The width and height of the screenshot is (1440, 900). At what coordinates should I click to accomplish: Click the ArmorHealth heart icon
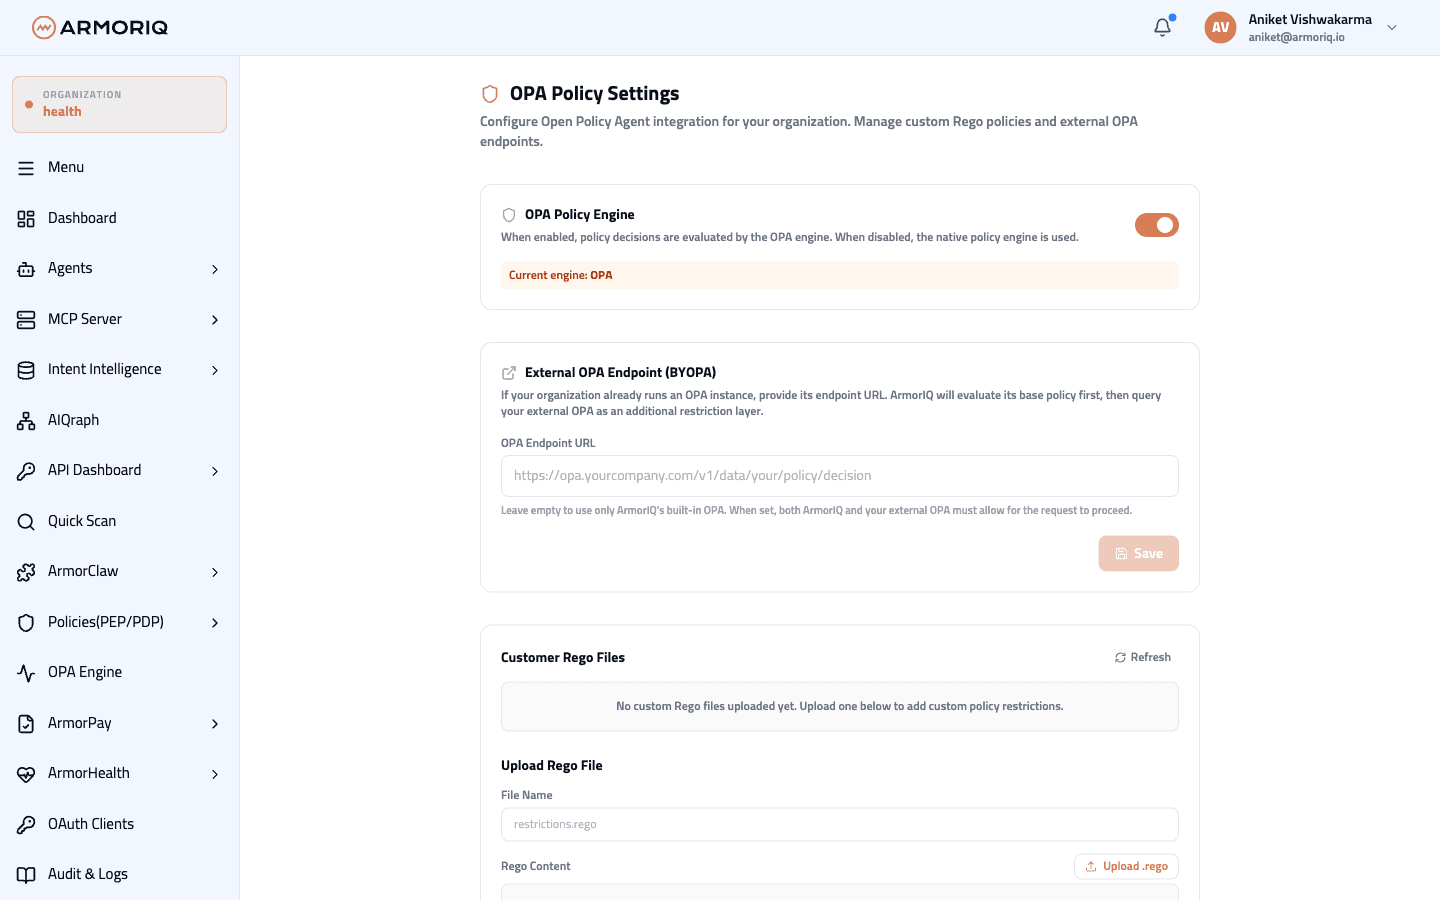tap(26, 774)
